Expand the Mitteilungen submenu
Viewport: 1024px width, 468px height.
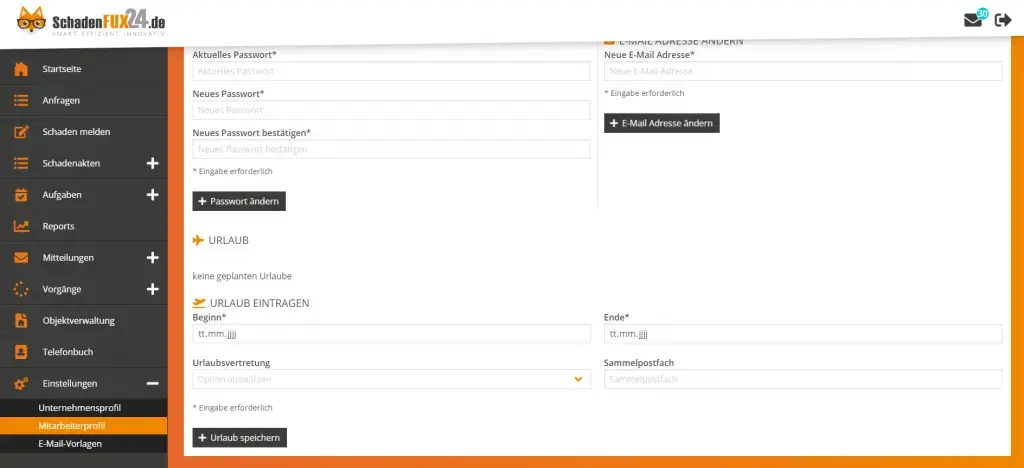click(x=152, y=258)
